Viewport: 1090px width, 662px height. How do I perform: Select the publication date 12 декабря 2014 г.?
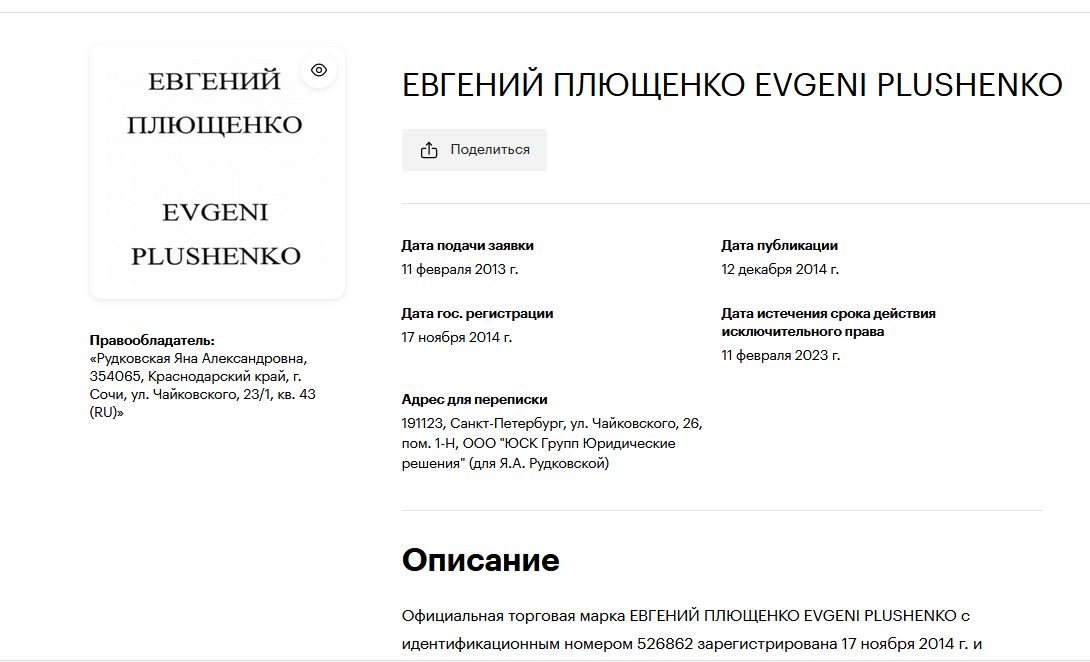click(780, 269)
